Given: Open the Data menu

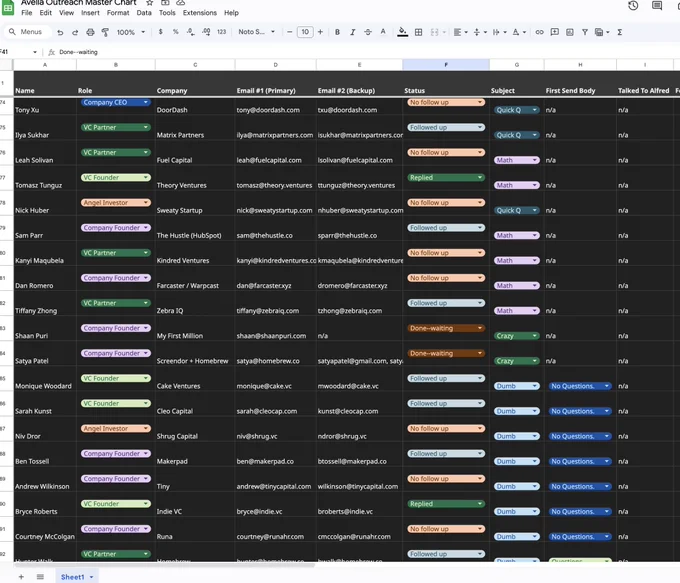Looking at the screenshot, I should click(x=144, y=13).
